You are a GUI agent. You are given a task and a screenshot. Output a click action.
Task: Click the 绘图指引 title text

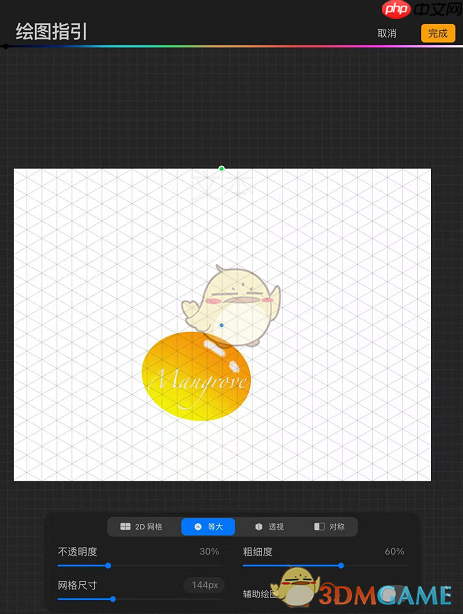51,32
